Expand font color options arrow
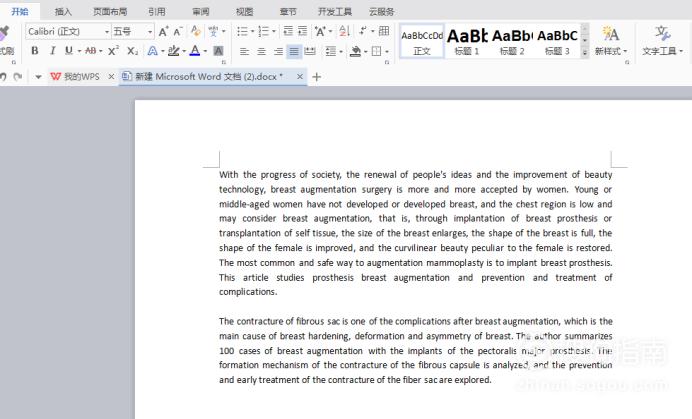The width and height of the screenshot is (692, 419). click(205, 51)
